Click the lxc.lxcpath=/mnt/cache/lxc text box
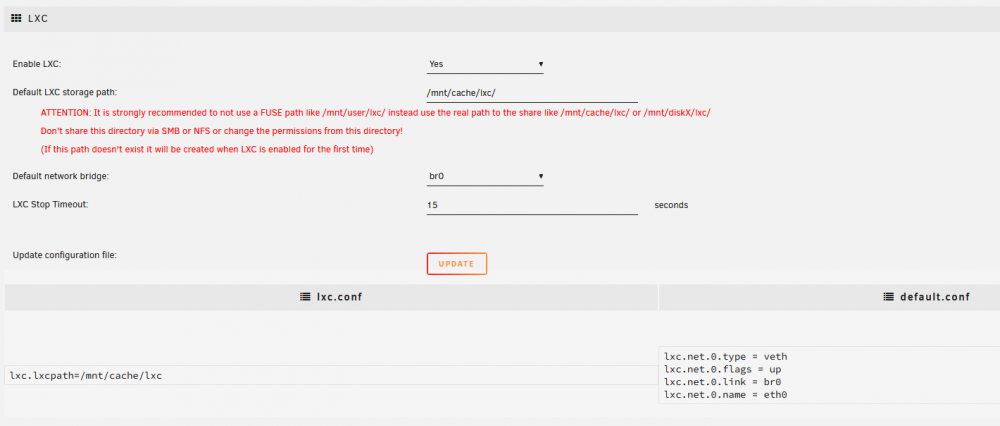1000x426 pixels. coord(330,375)
